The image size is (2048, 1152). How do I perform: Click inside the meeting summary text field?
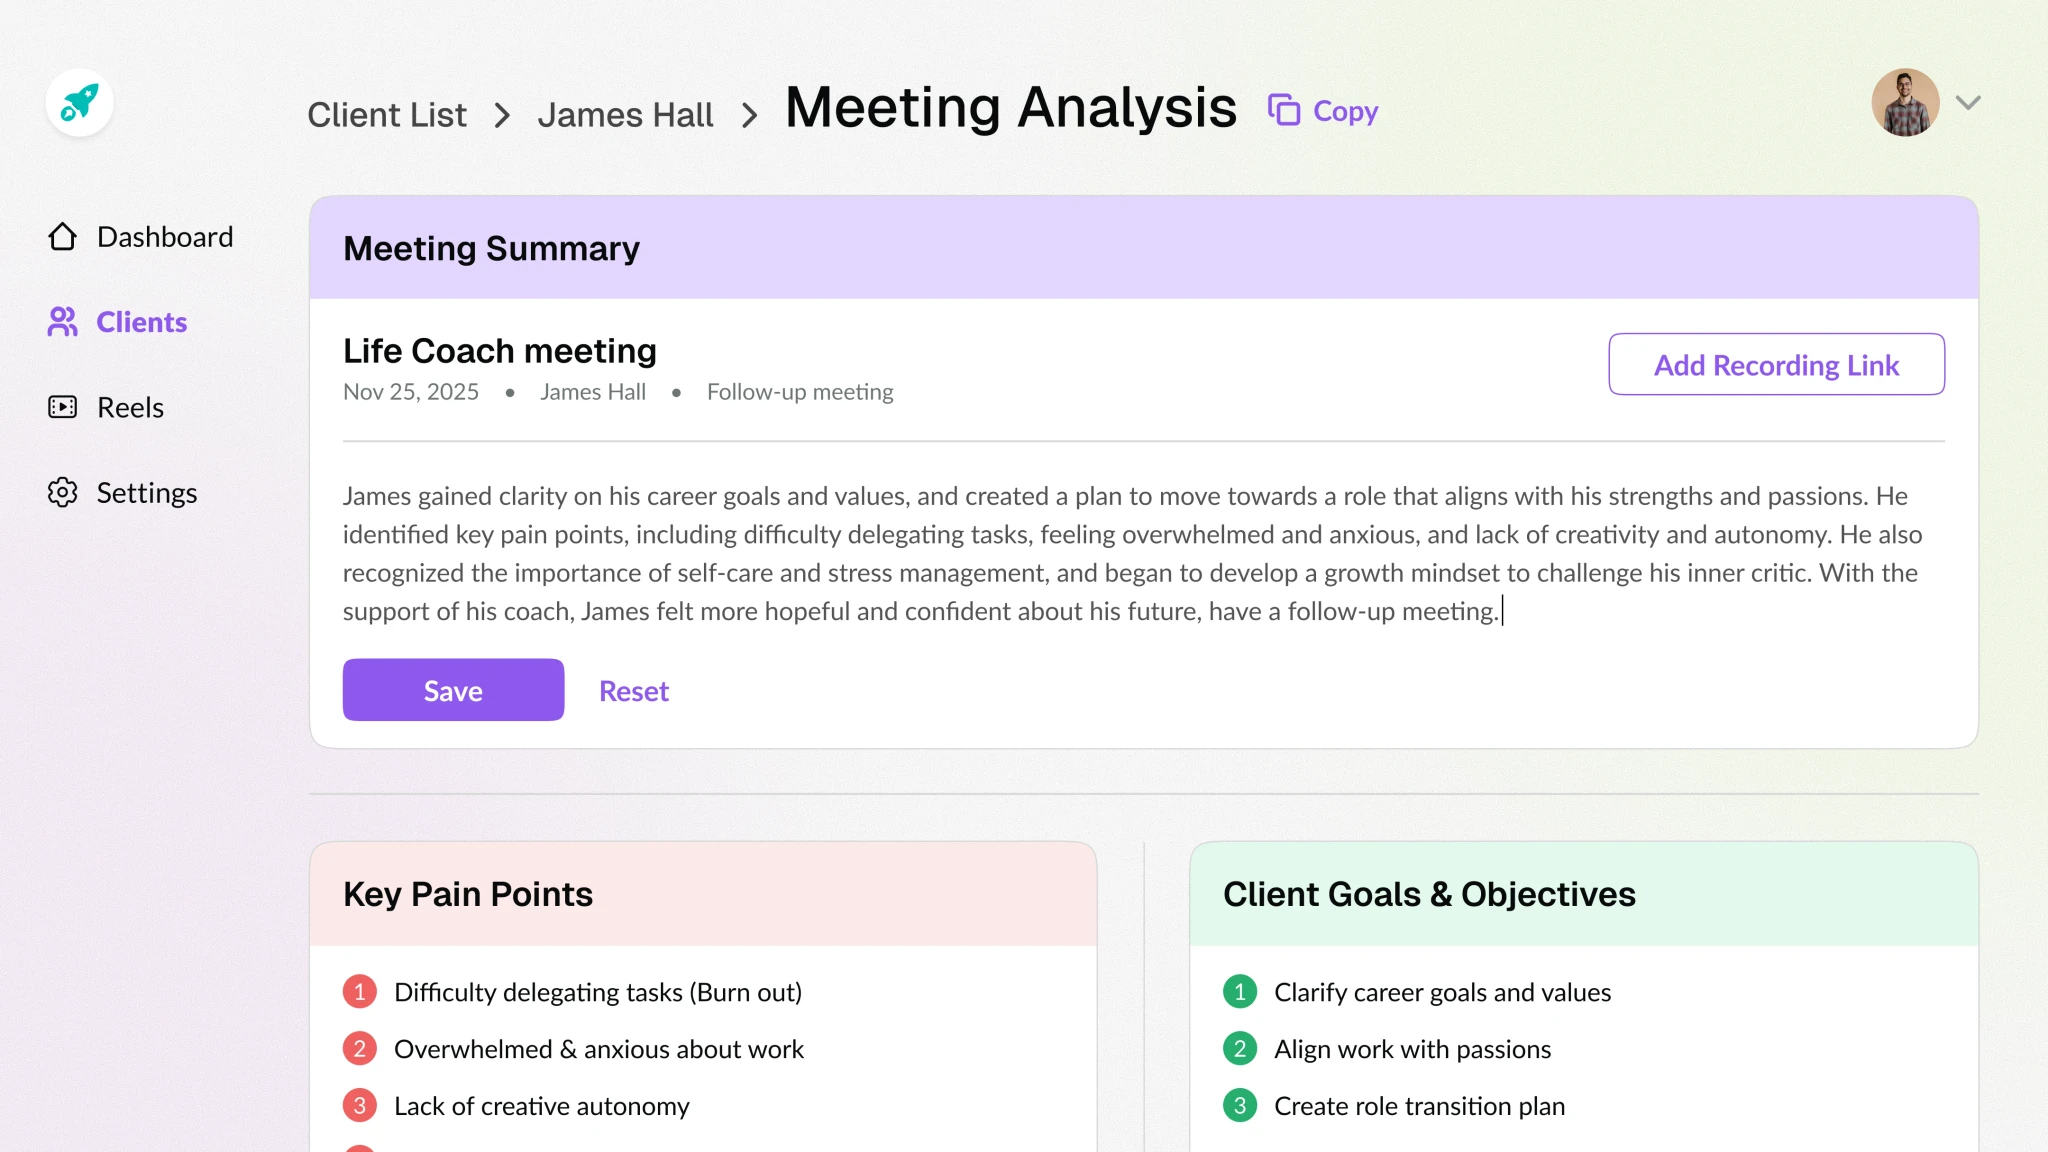[x=1130, y=553]
